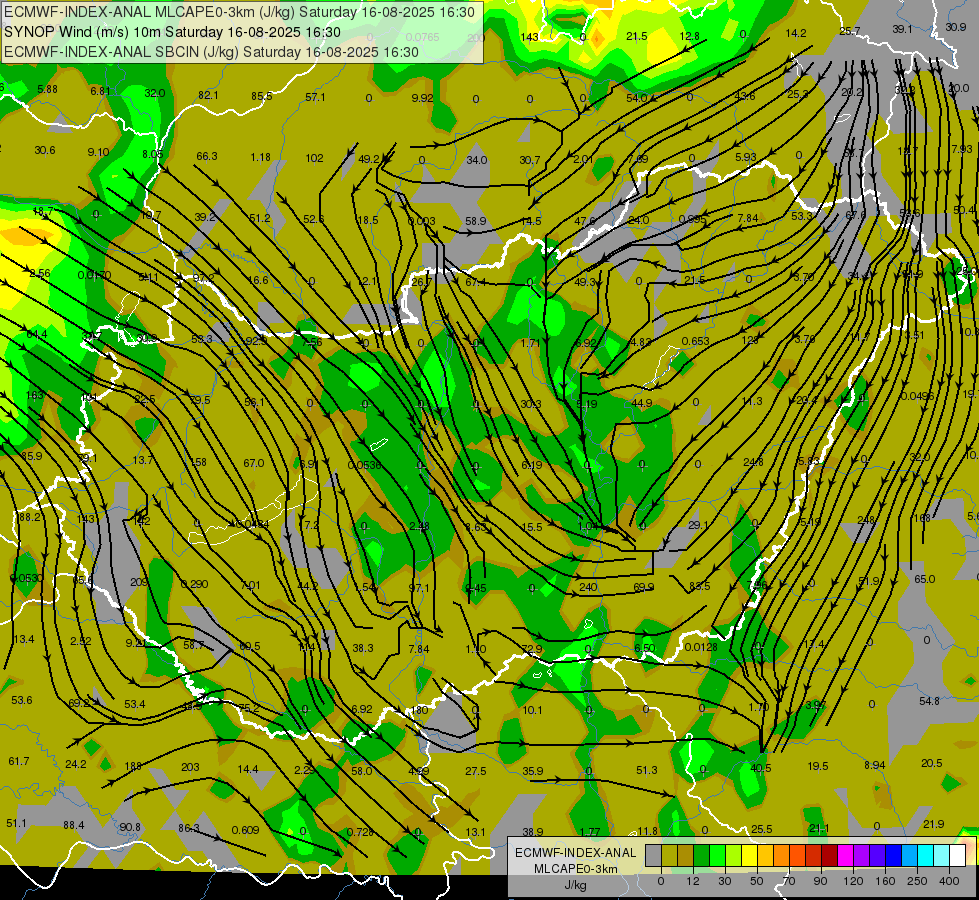
Task: Click the map value '13.4' at left edge
Action: 23,639
